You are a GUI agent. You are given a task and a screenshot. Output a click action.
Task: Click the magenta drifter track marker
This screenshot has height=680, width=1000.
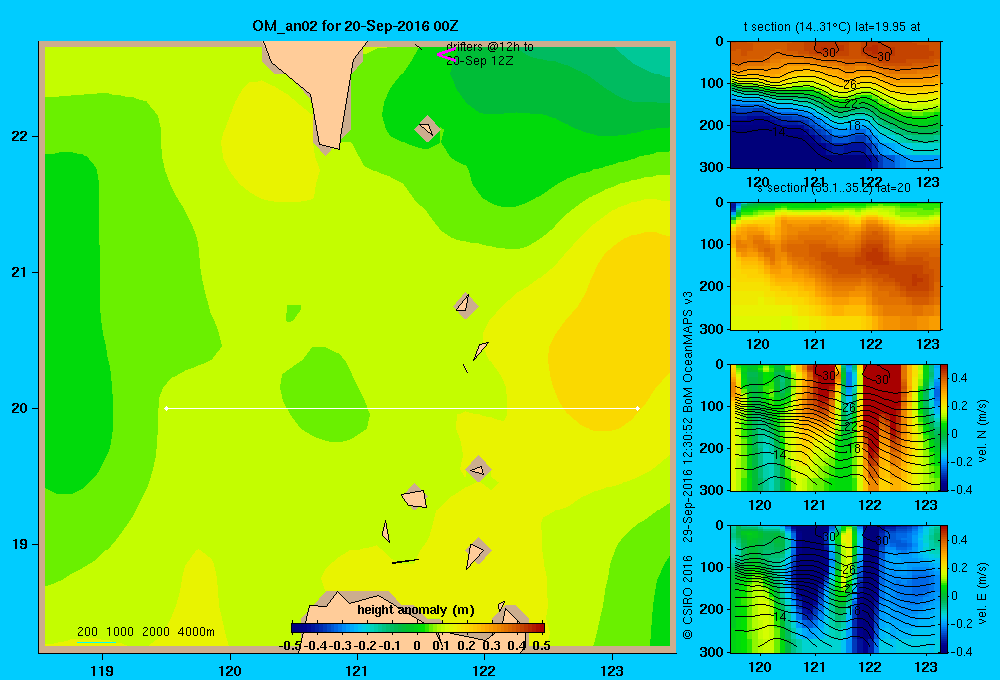pos(446,55)
